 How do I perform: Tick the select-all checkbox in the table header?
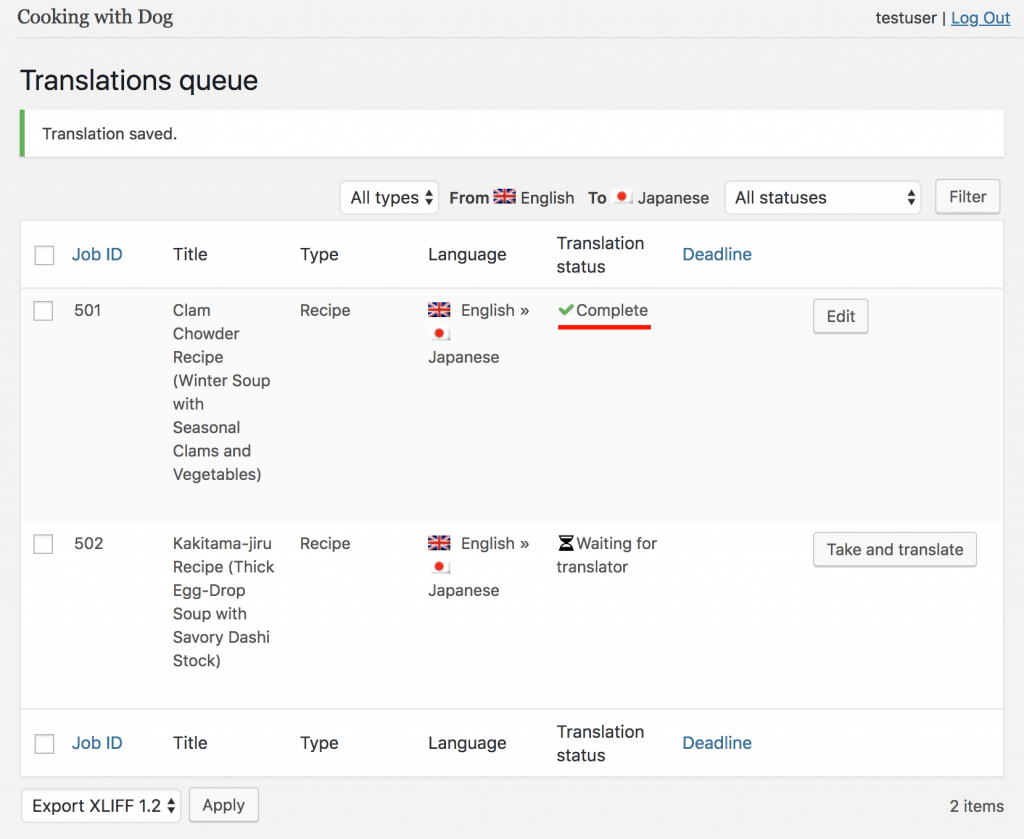click(x=44, y=255)
